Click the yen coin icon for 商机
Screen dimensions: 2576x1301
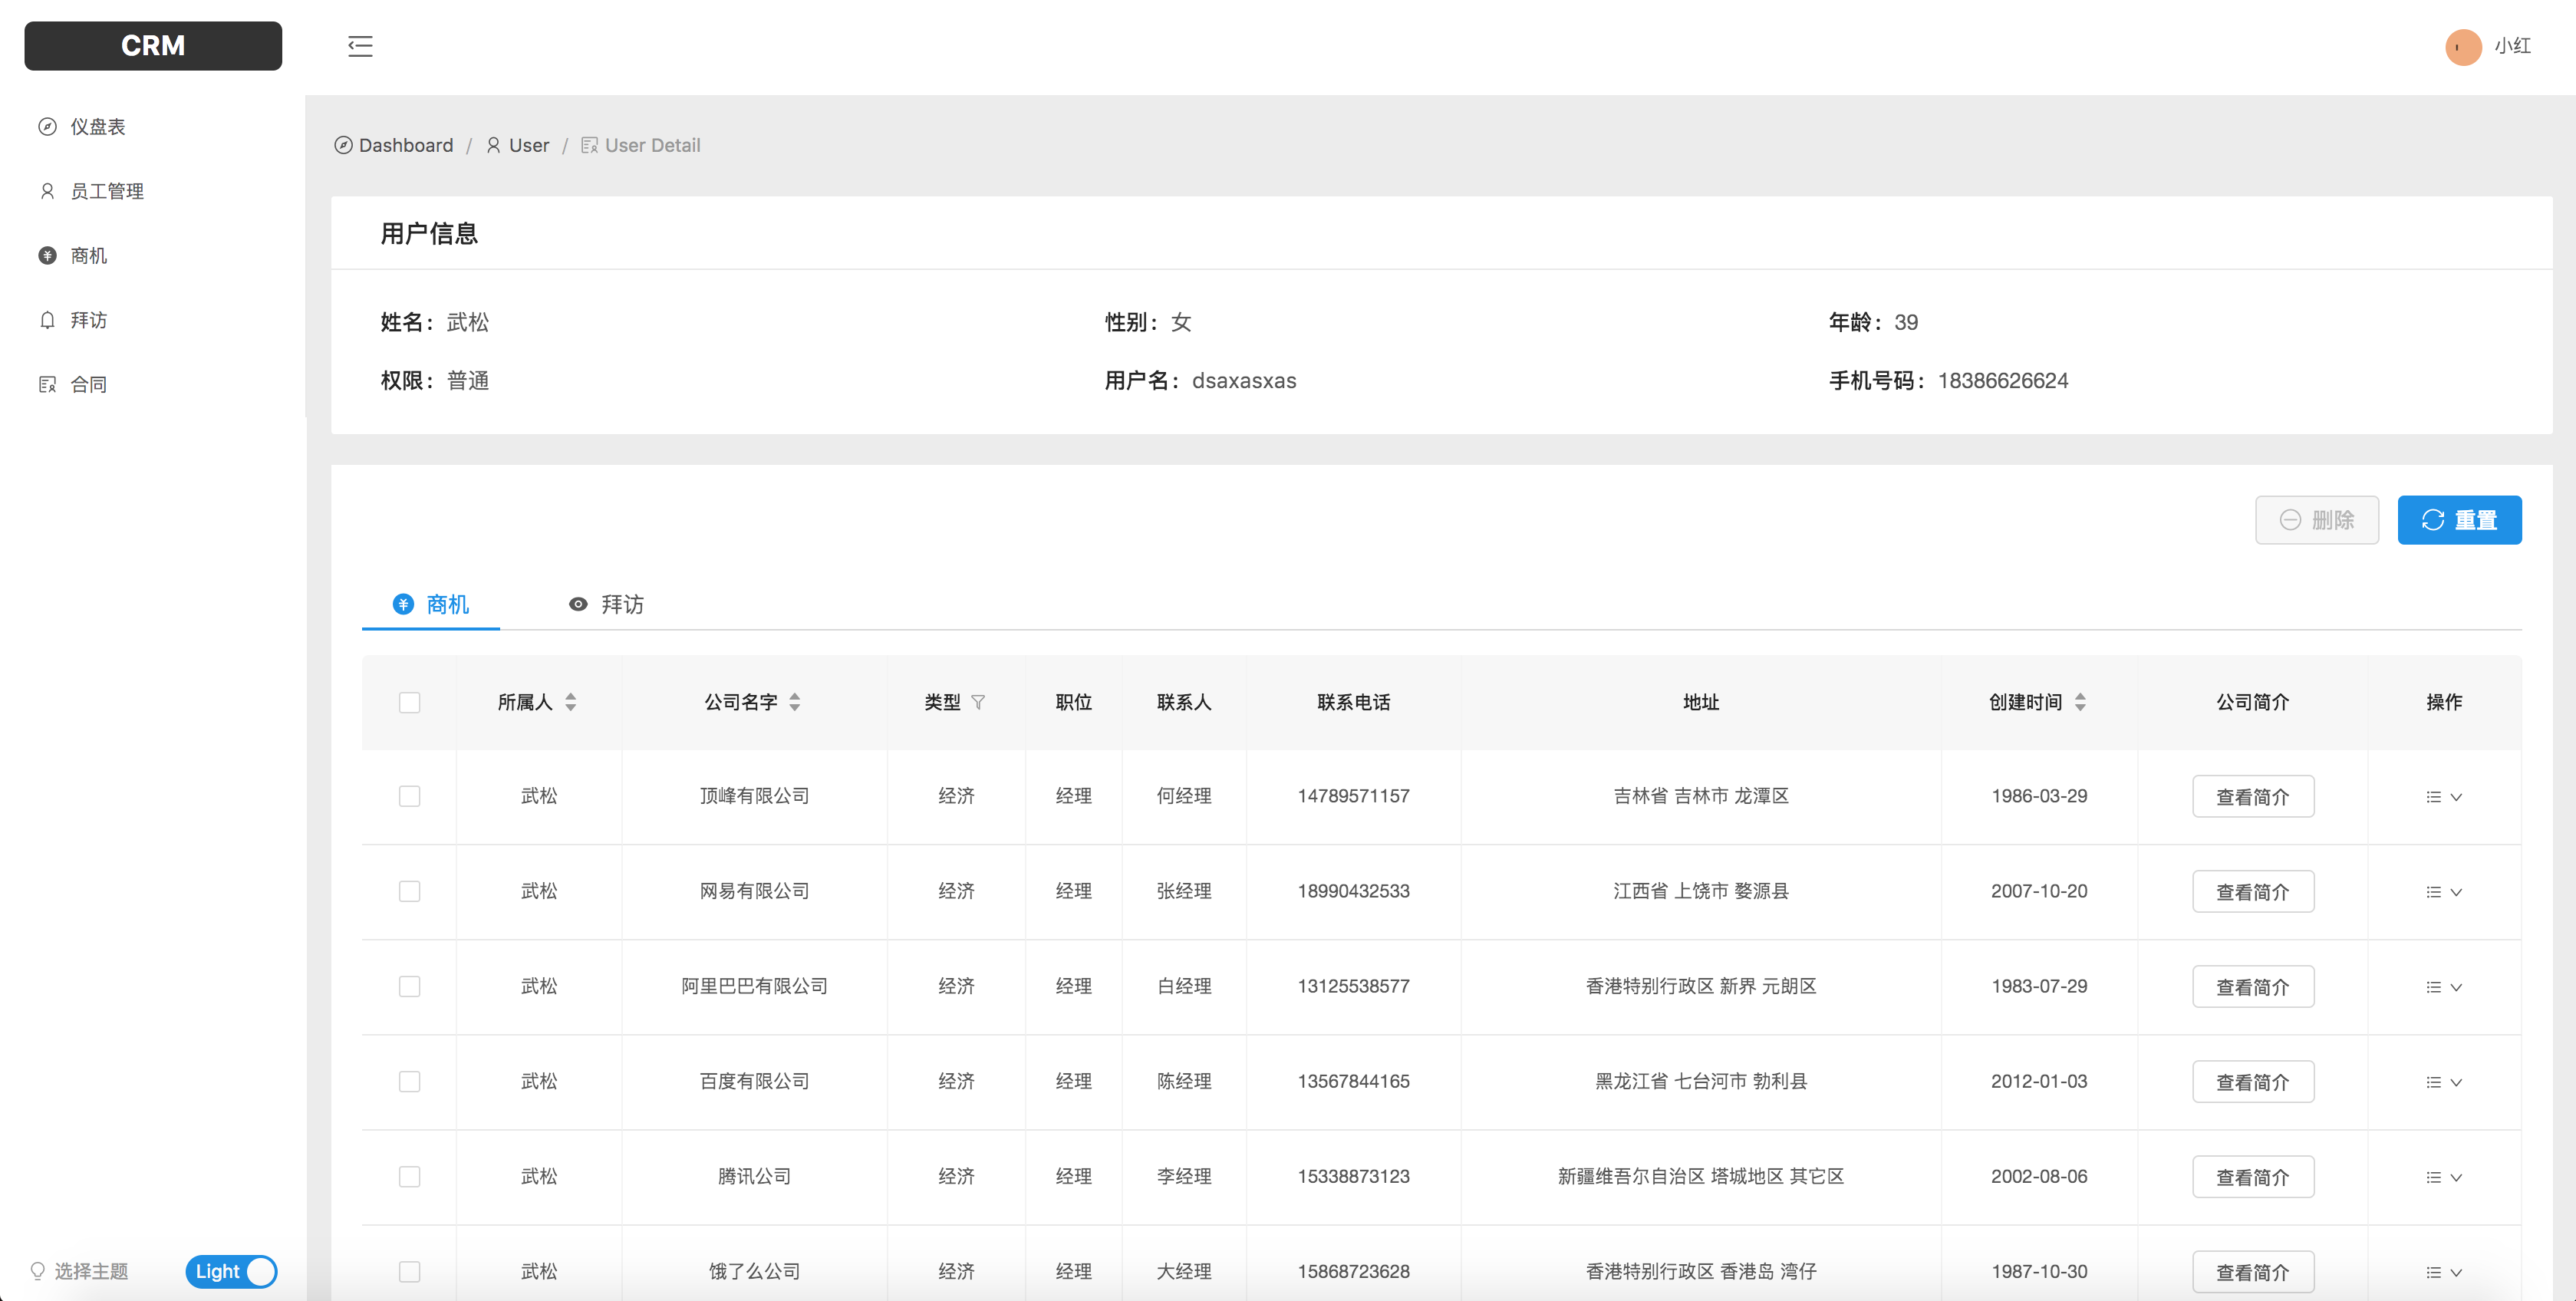pos(47,256)
